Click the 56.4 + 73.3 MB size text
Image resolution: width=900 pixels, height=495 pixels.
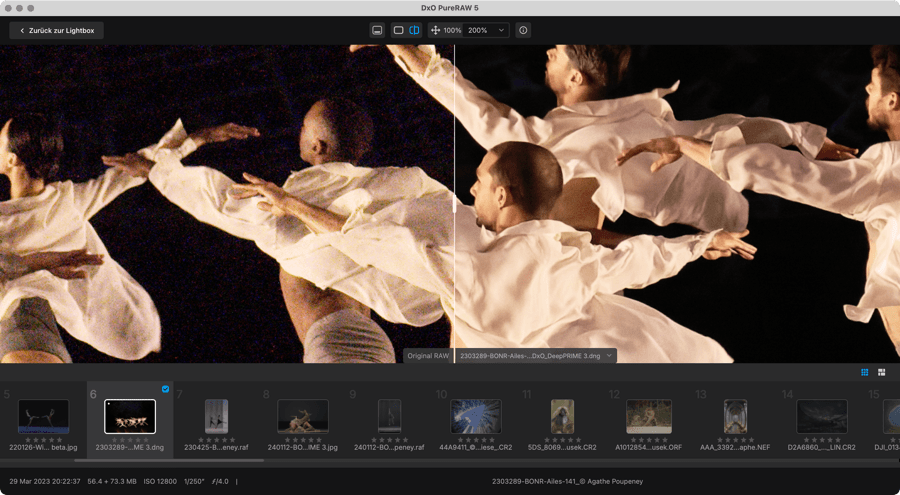111,481
